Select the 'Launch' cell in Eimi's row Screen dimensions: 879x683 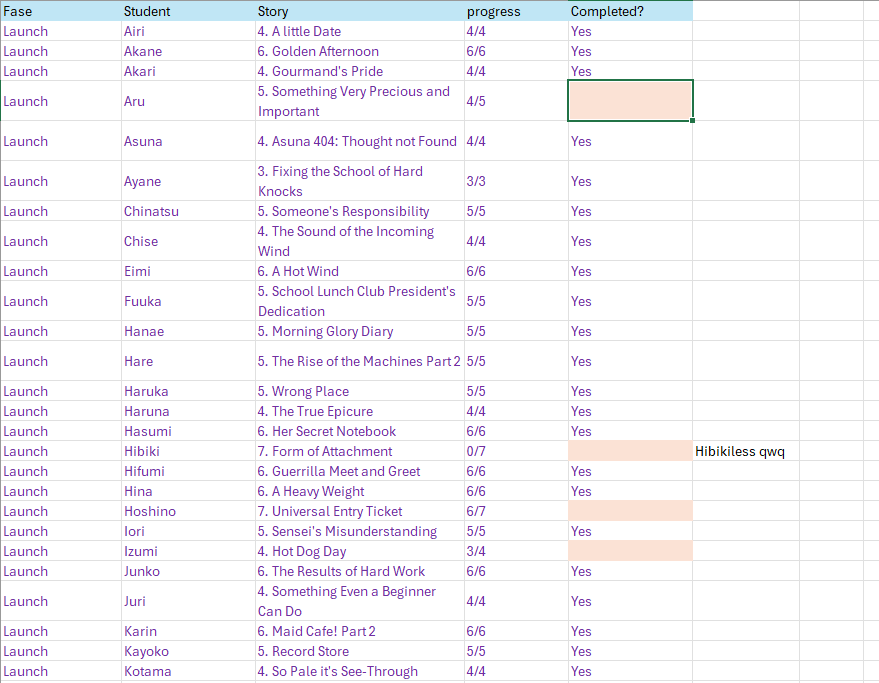point(61,271)
